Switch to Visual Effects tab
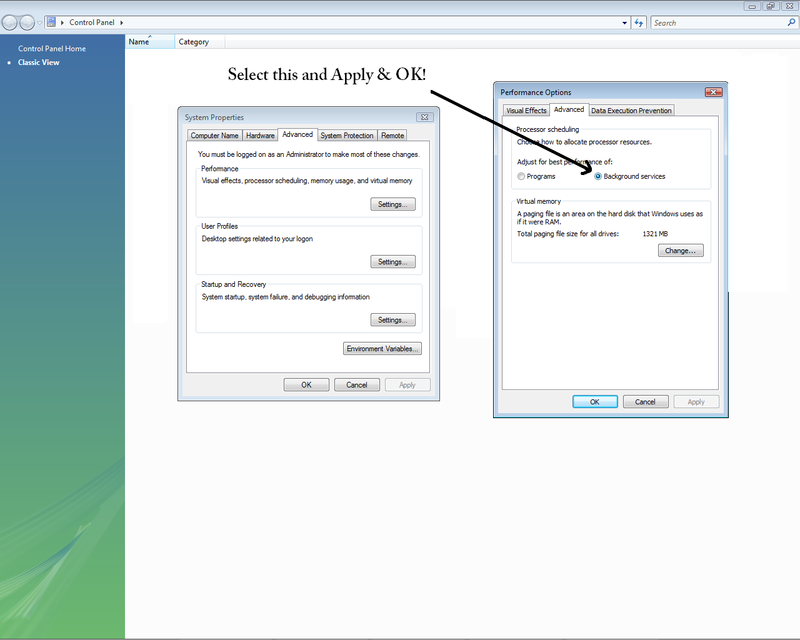Viewport: 800px width, 640px height. 526,110
